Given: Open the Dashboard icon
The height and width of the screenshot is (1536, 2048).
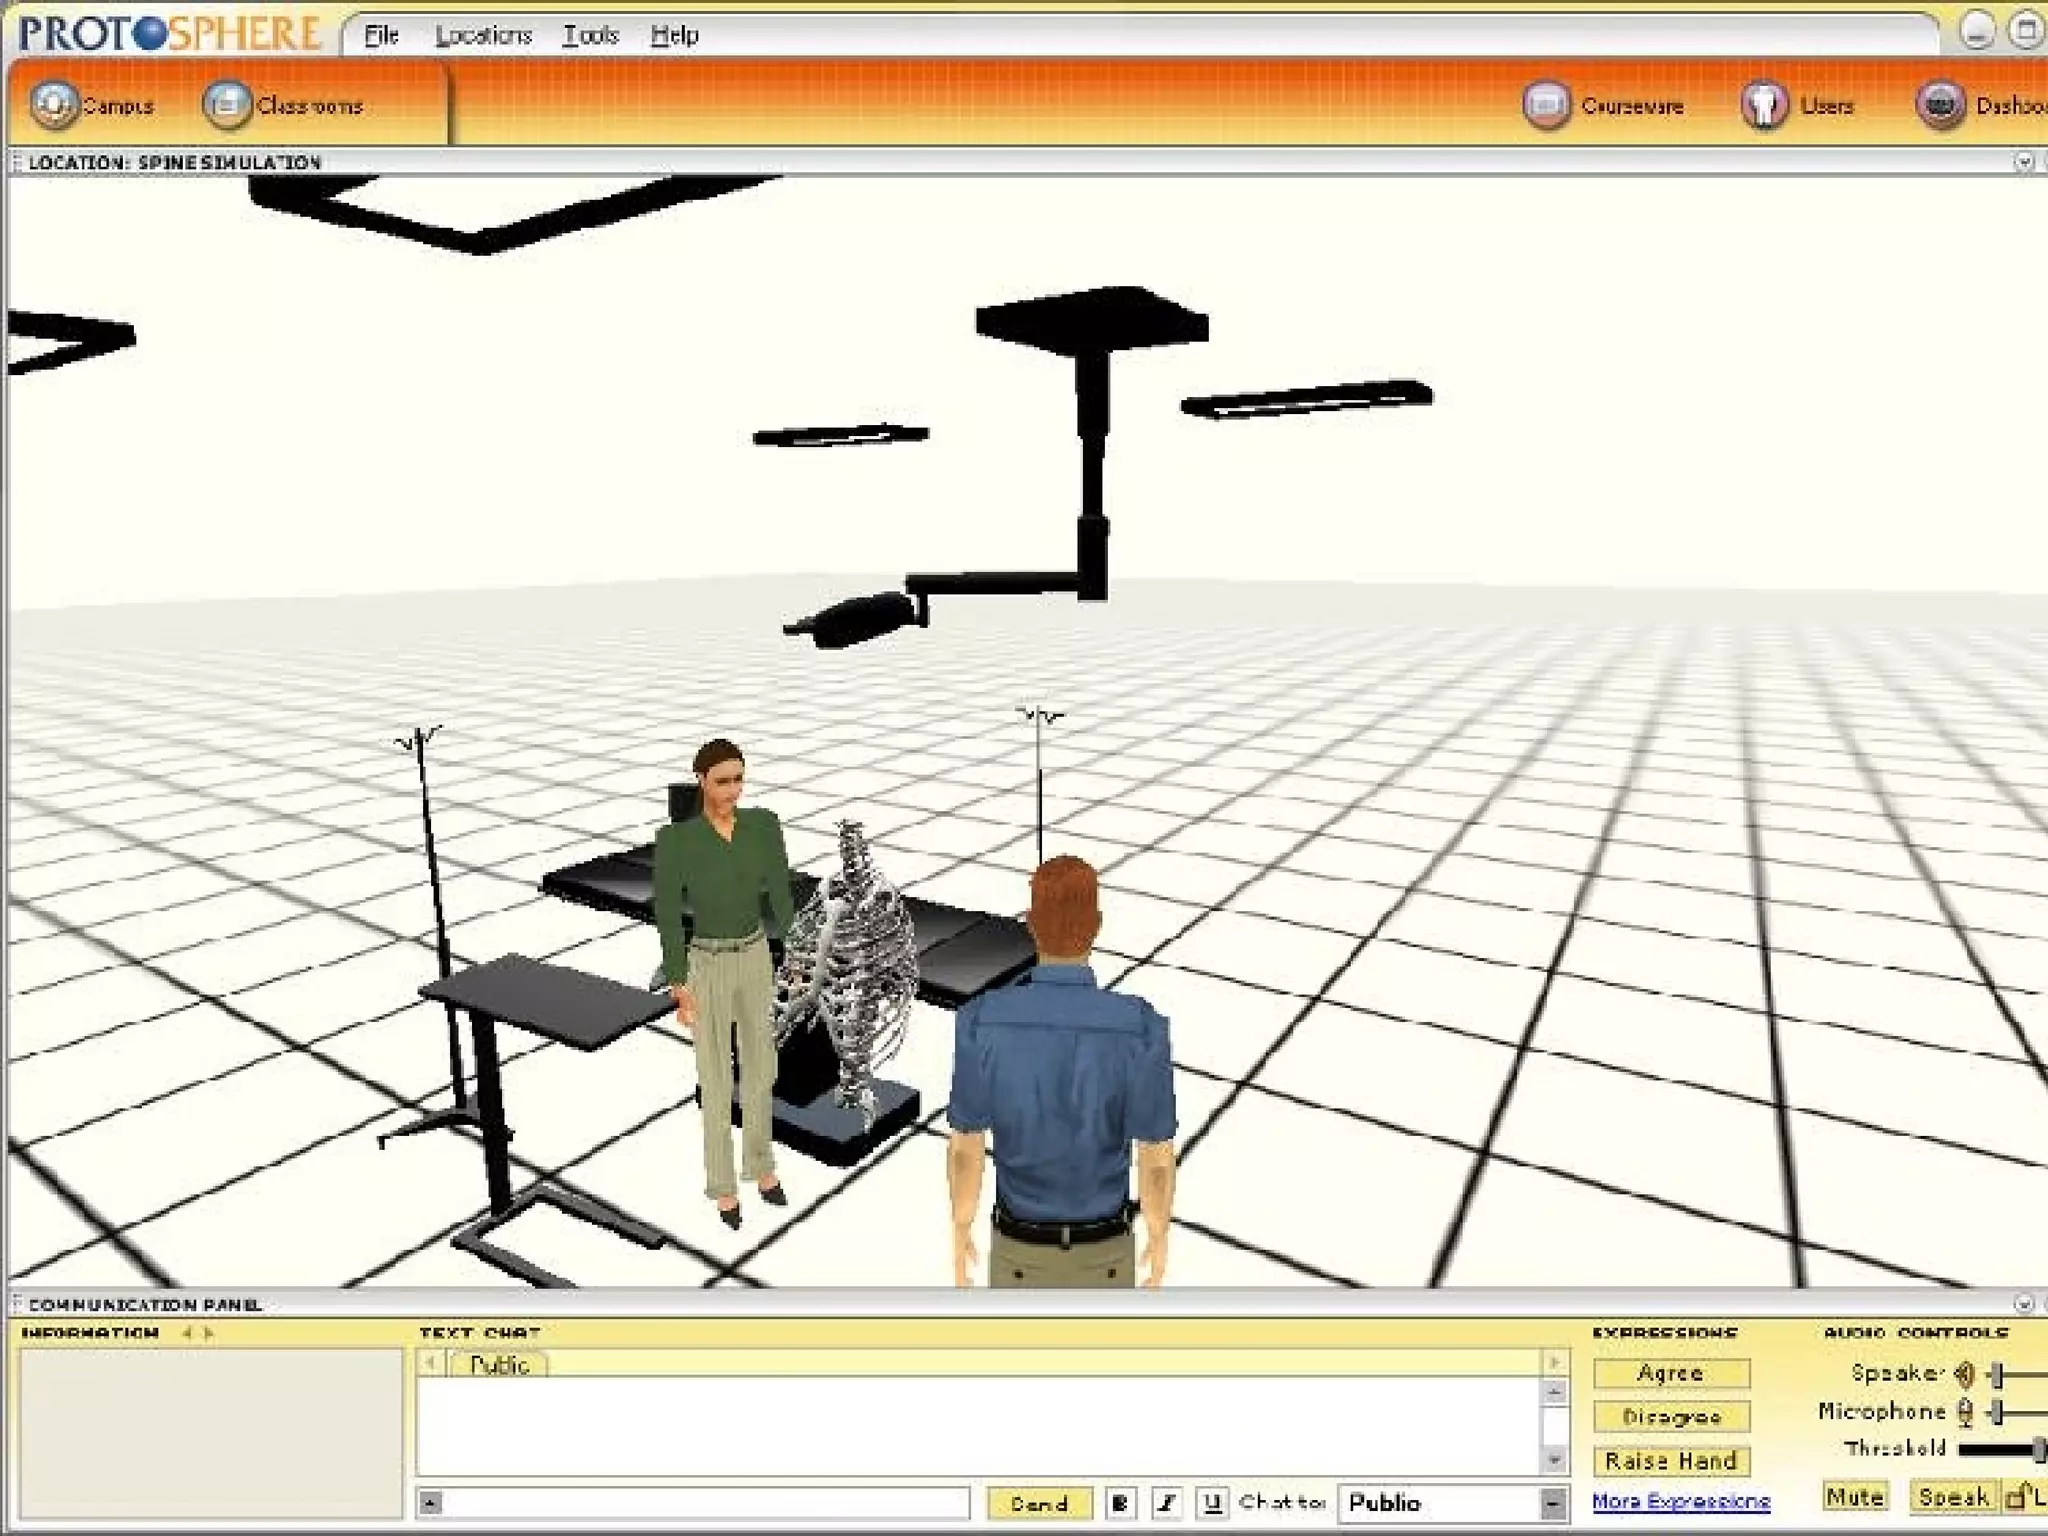Looking at the screenshot, I should [x=1940, y=105].
